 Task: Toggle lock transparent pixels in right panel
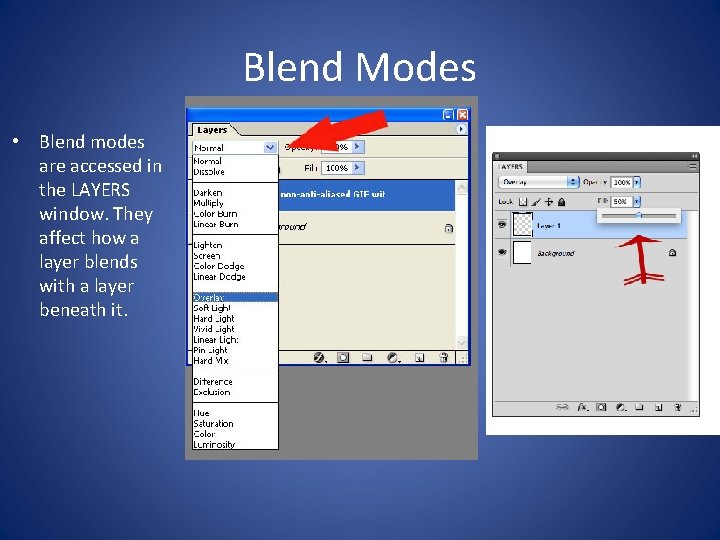click(523, 202)
